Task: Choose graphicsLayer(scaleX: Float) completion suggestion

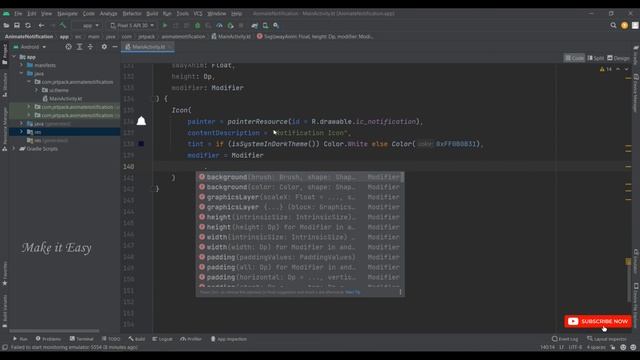Action: click(x=300, y=197)
